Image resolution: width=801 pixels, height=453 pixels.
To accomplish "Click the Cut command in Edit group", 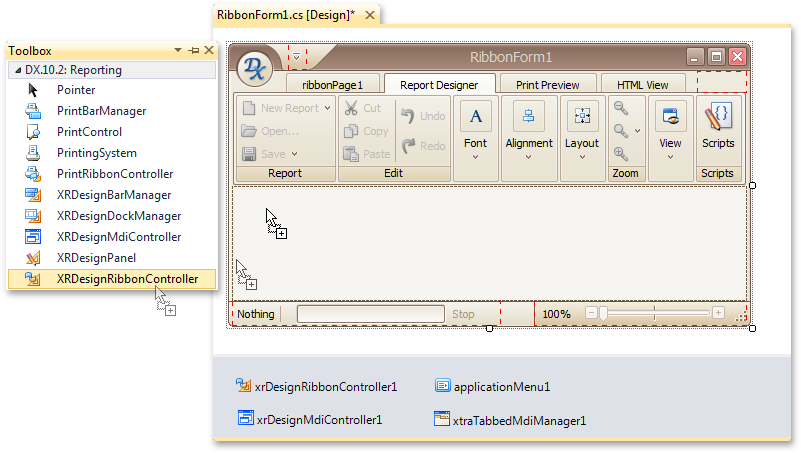I will [363, 108].
